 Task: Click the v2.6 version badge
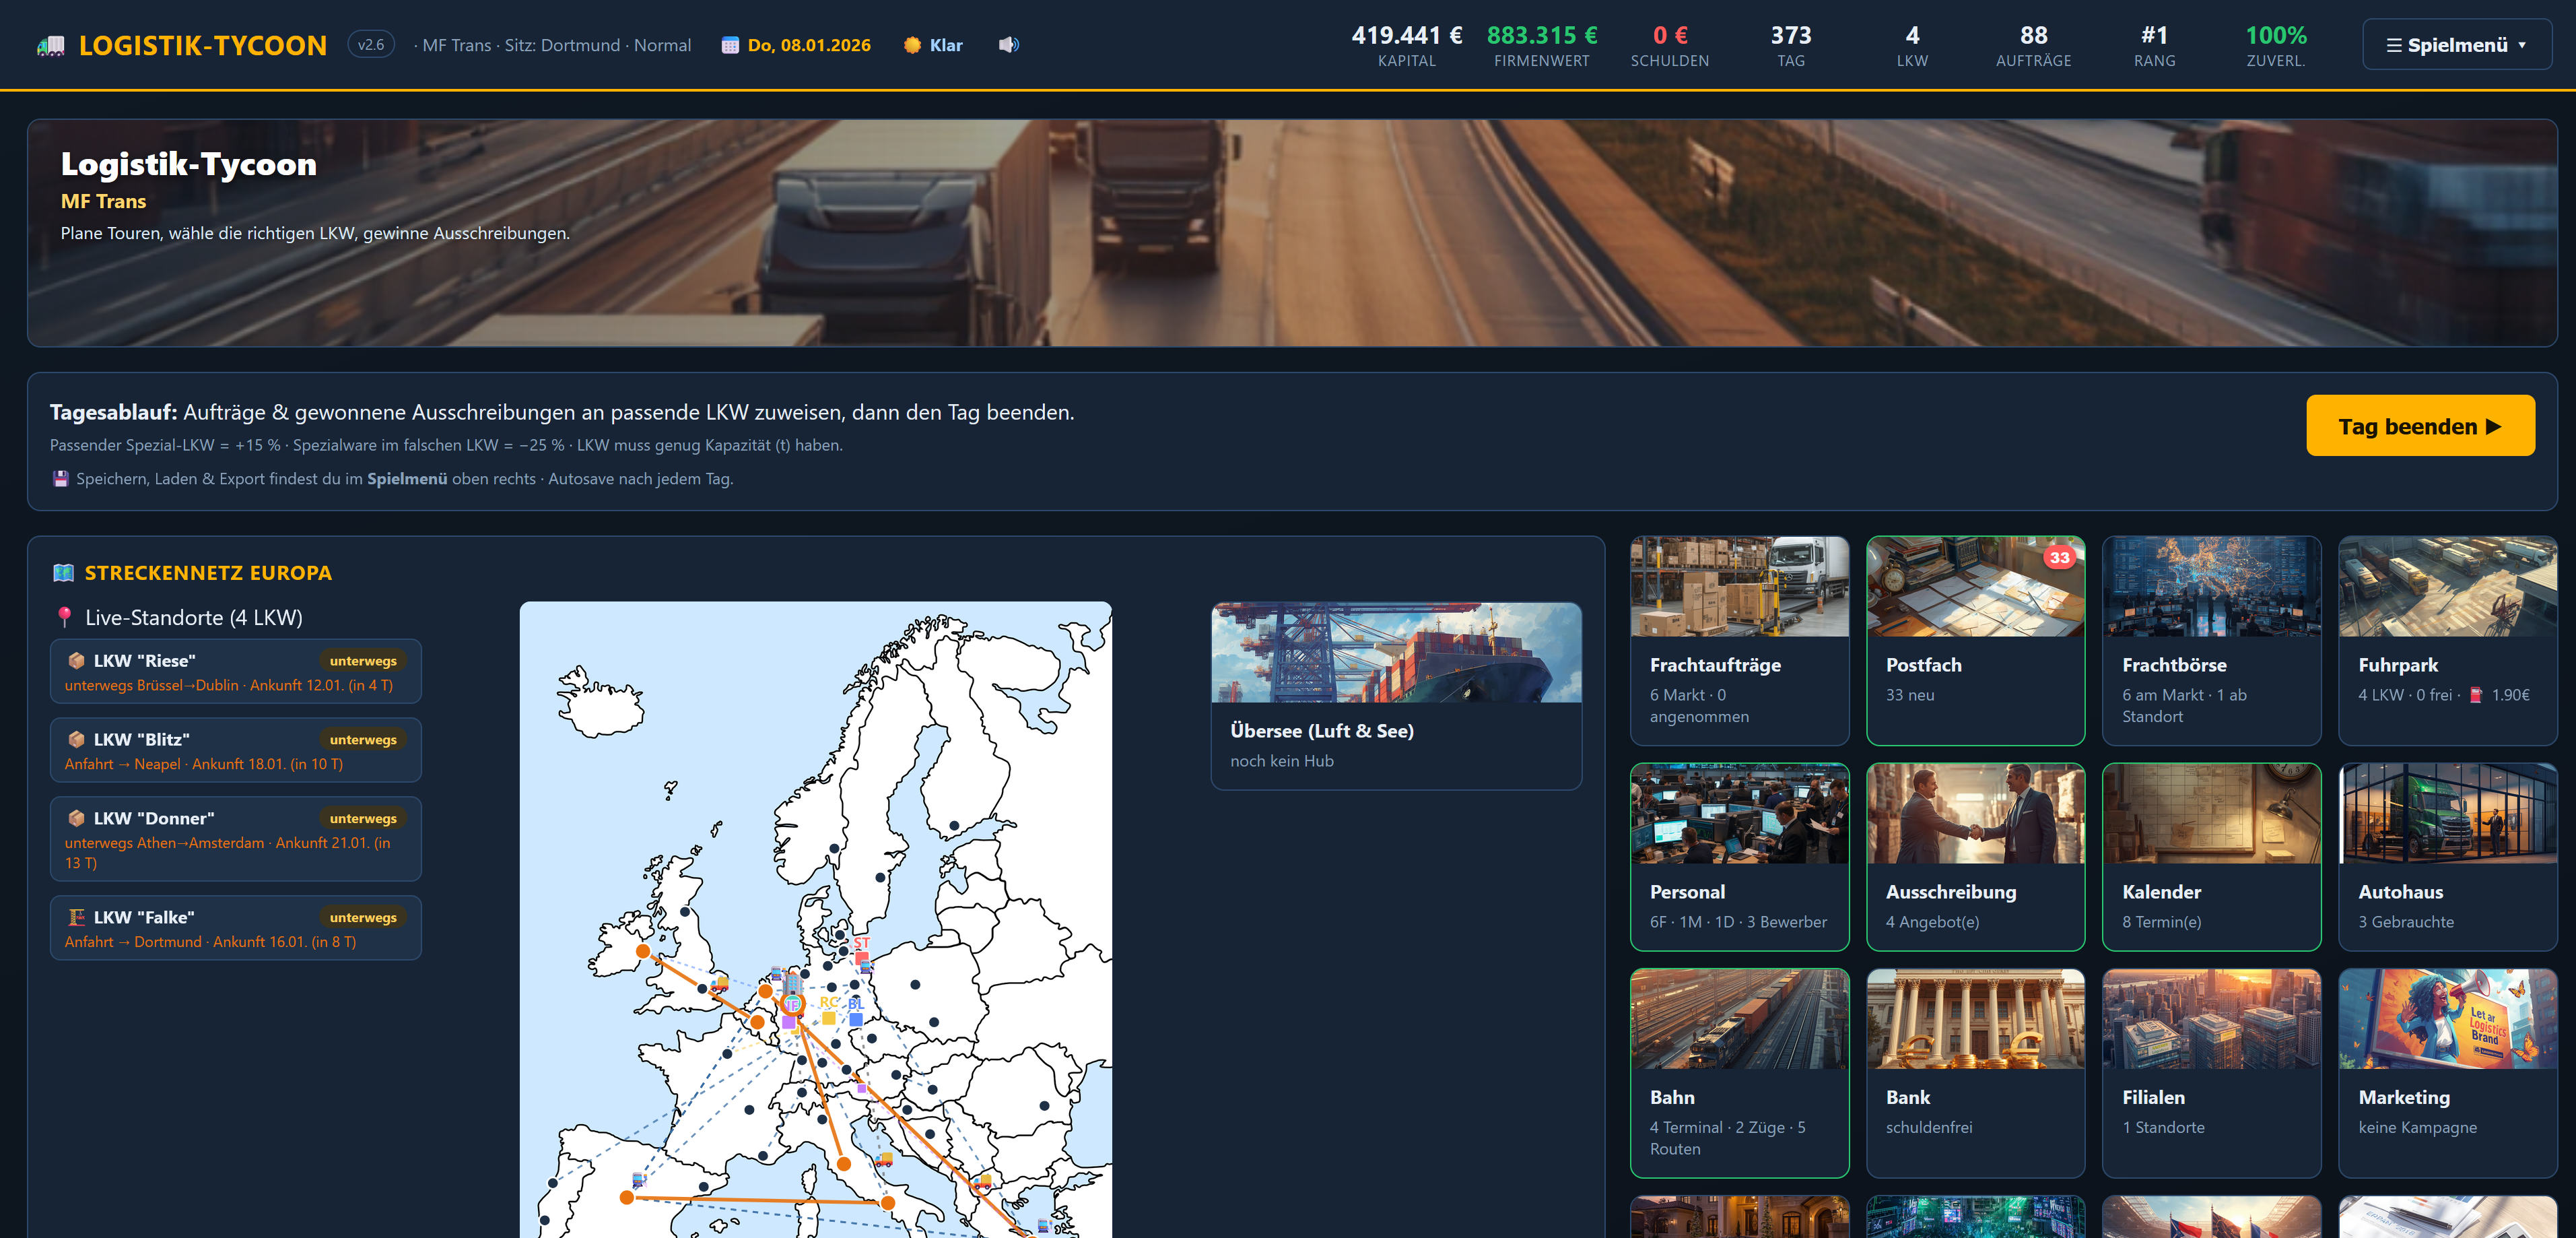(371, 45)
